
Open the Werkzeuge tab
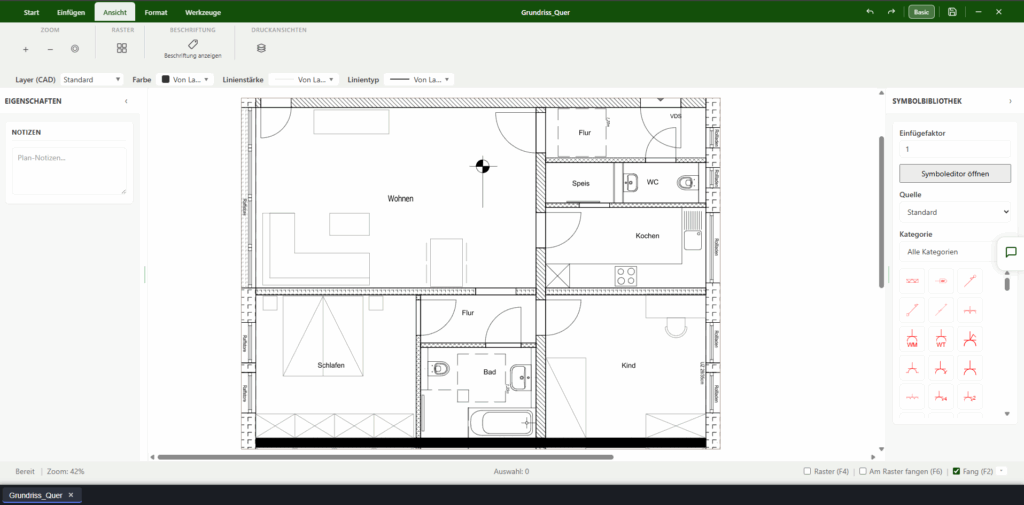(x=203, y=12)
